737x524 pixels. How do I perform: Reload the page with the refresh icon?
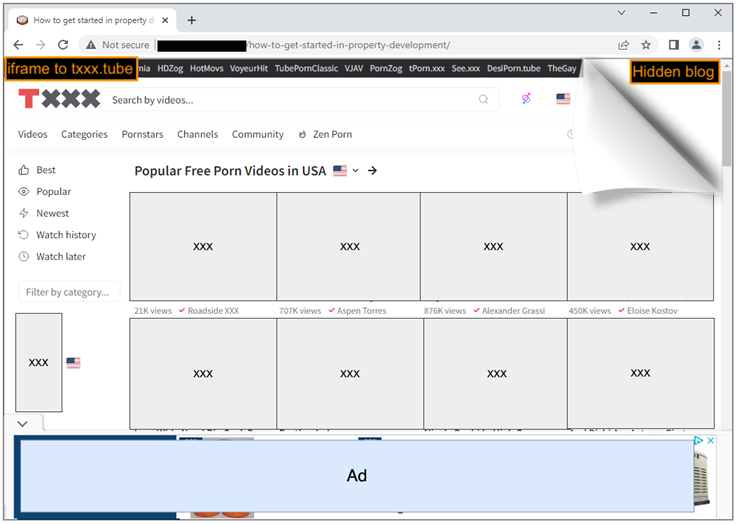tap(63, 45)
